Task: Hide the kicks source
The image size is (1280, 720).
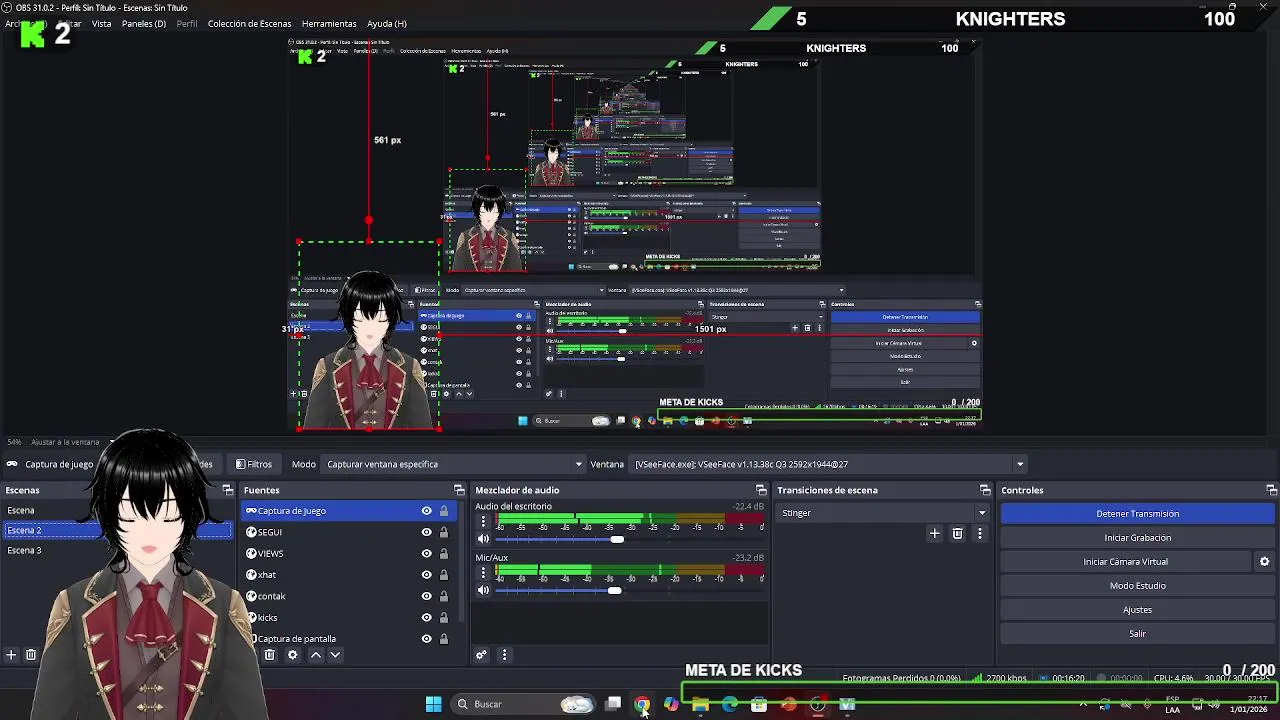Action: [426, 618]
